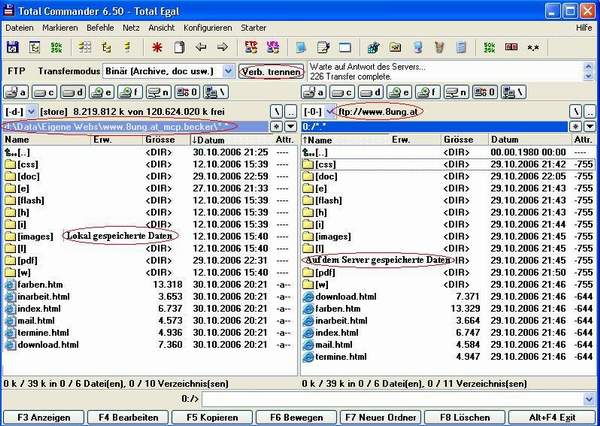Select drive c in left panel
Viewport: 600px width, 426px height.
(44, 92)
